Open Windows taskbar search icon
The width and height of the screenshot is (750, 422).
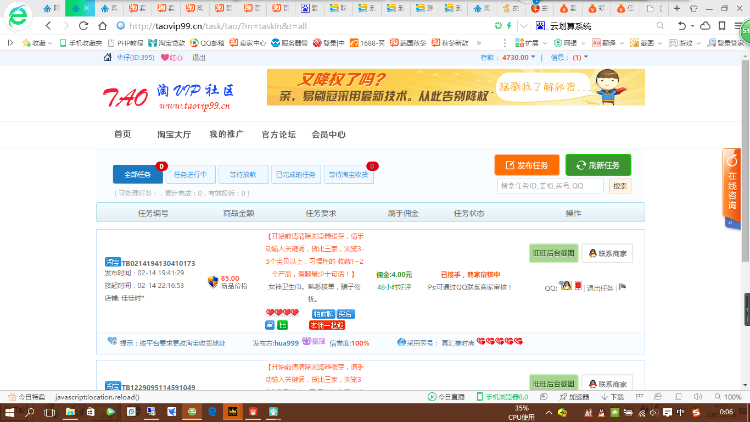pyautogui.click(x=30, y=412)
